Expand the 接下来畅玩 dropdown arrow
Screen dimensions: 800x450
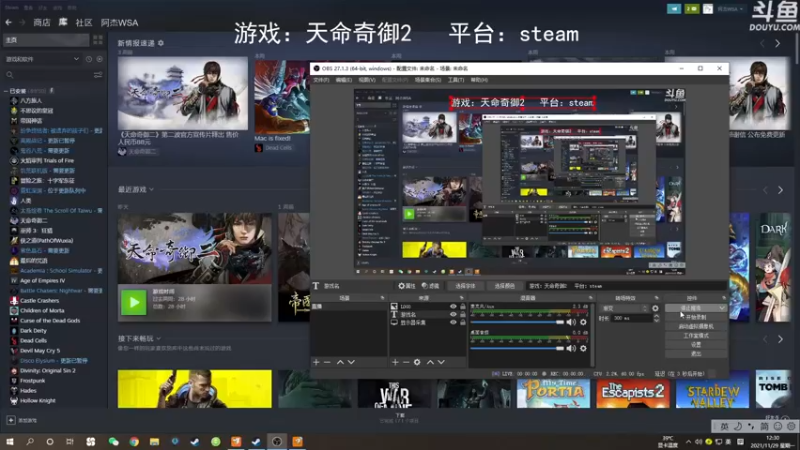(x=159, y=338)
